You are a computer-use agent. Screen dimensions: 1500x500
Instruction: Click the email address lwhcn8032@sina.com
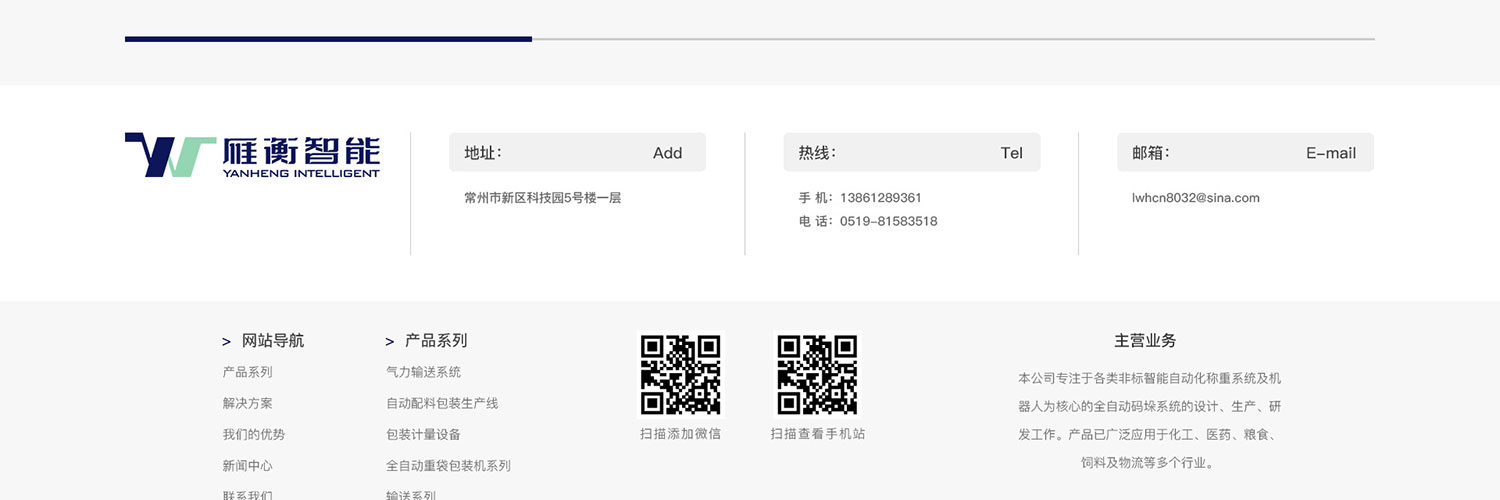pos(1195,198)
